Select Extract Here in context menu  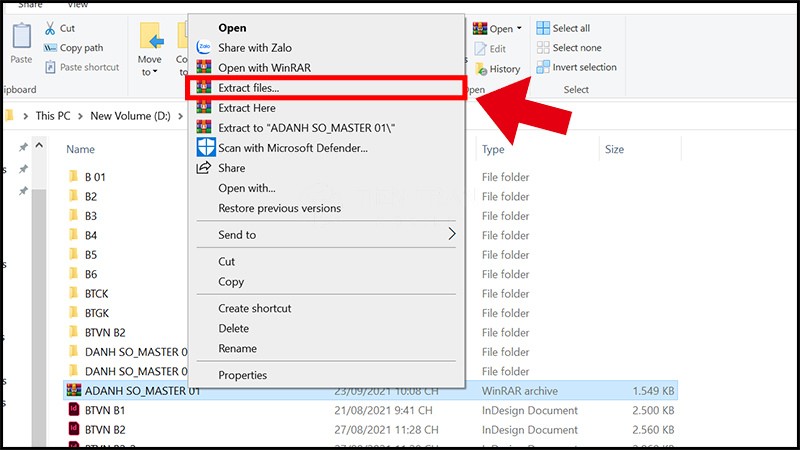tap(248, 108)
